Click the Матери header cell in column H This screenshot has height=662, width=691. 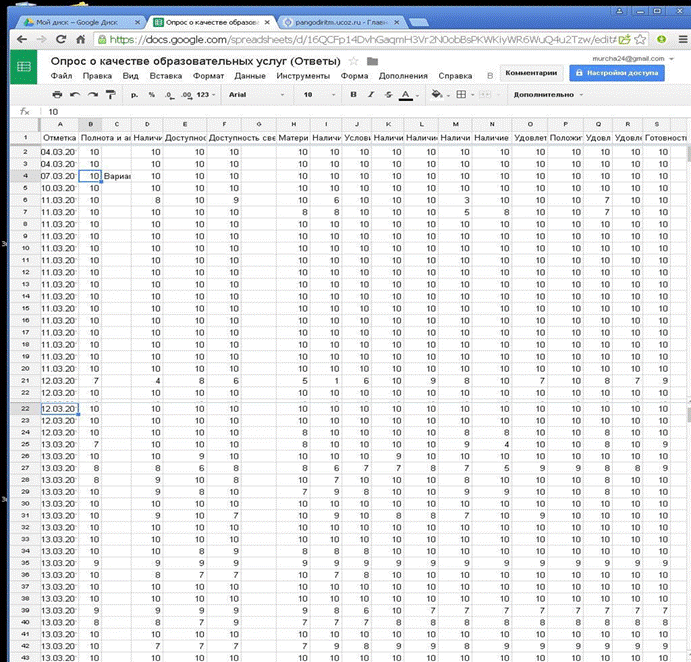[x=293, y=138]
